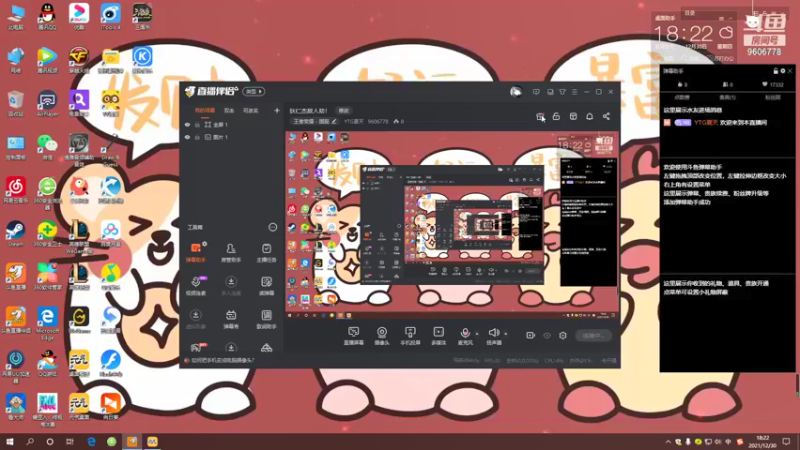
Task: Hide the 全屏 1 source layer
Action: [x=187, y=124]
